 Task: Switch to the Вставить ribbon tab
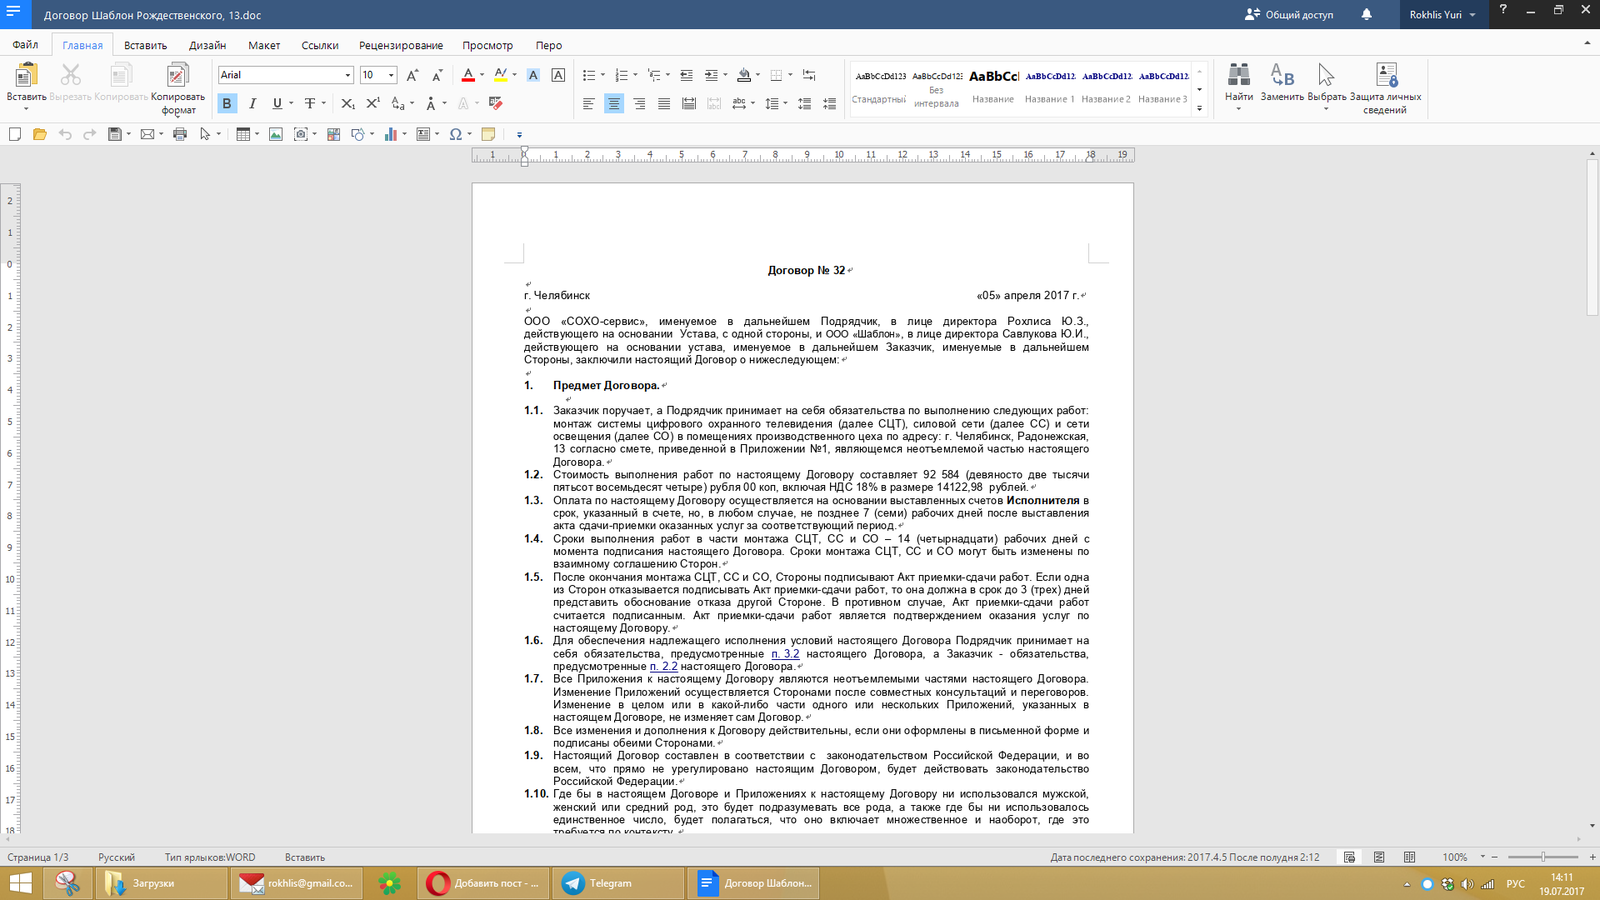(145, 45)
